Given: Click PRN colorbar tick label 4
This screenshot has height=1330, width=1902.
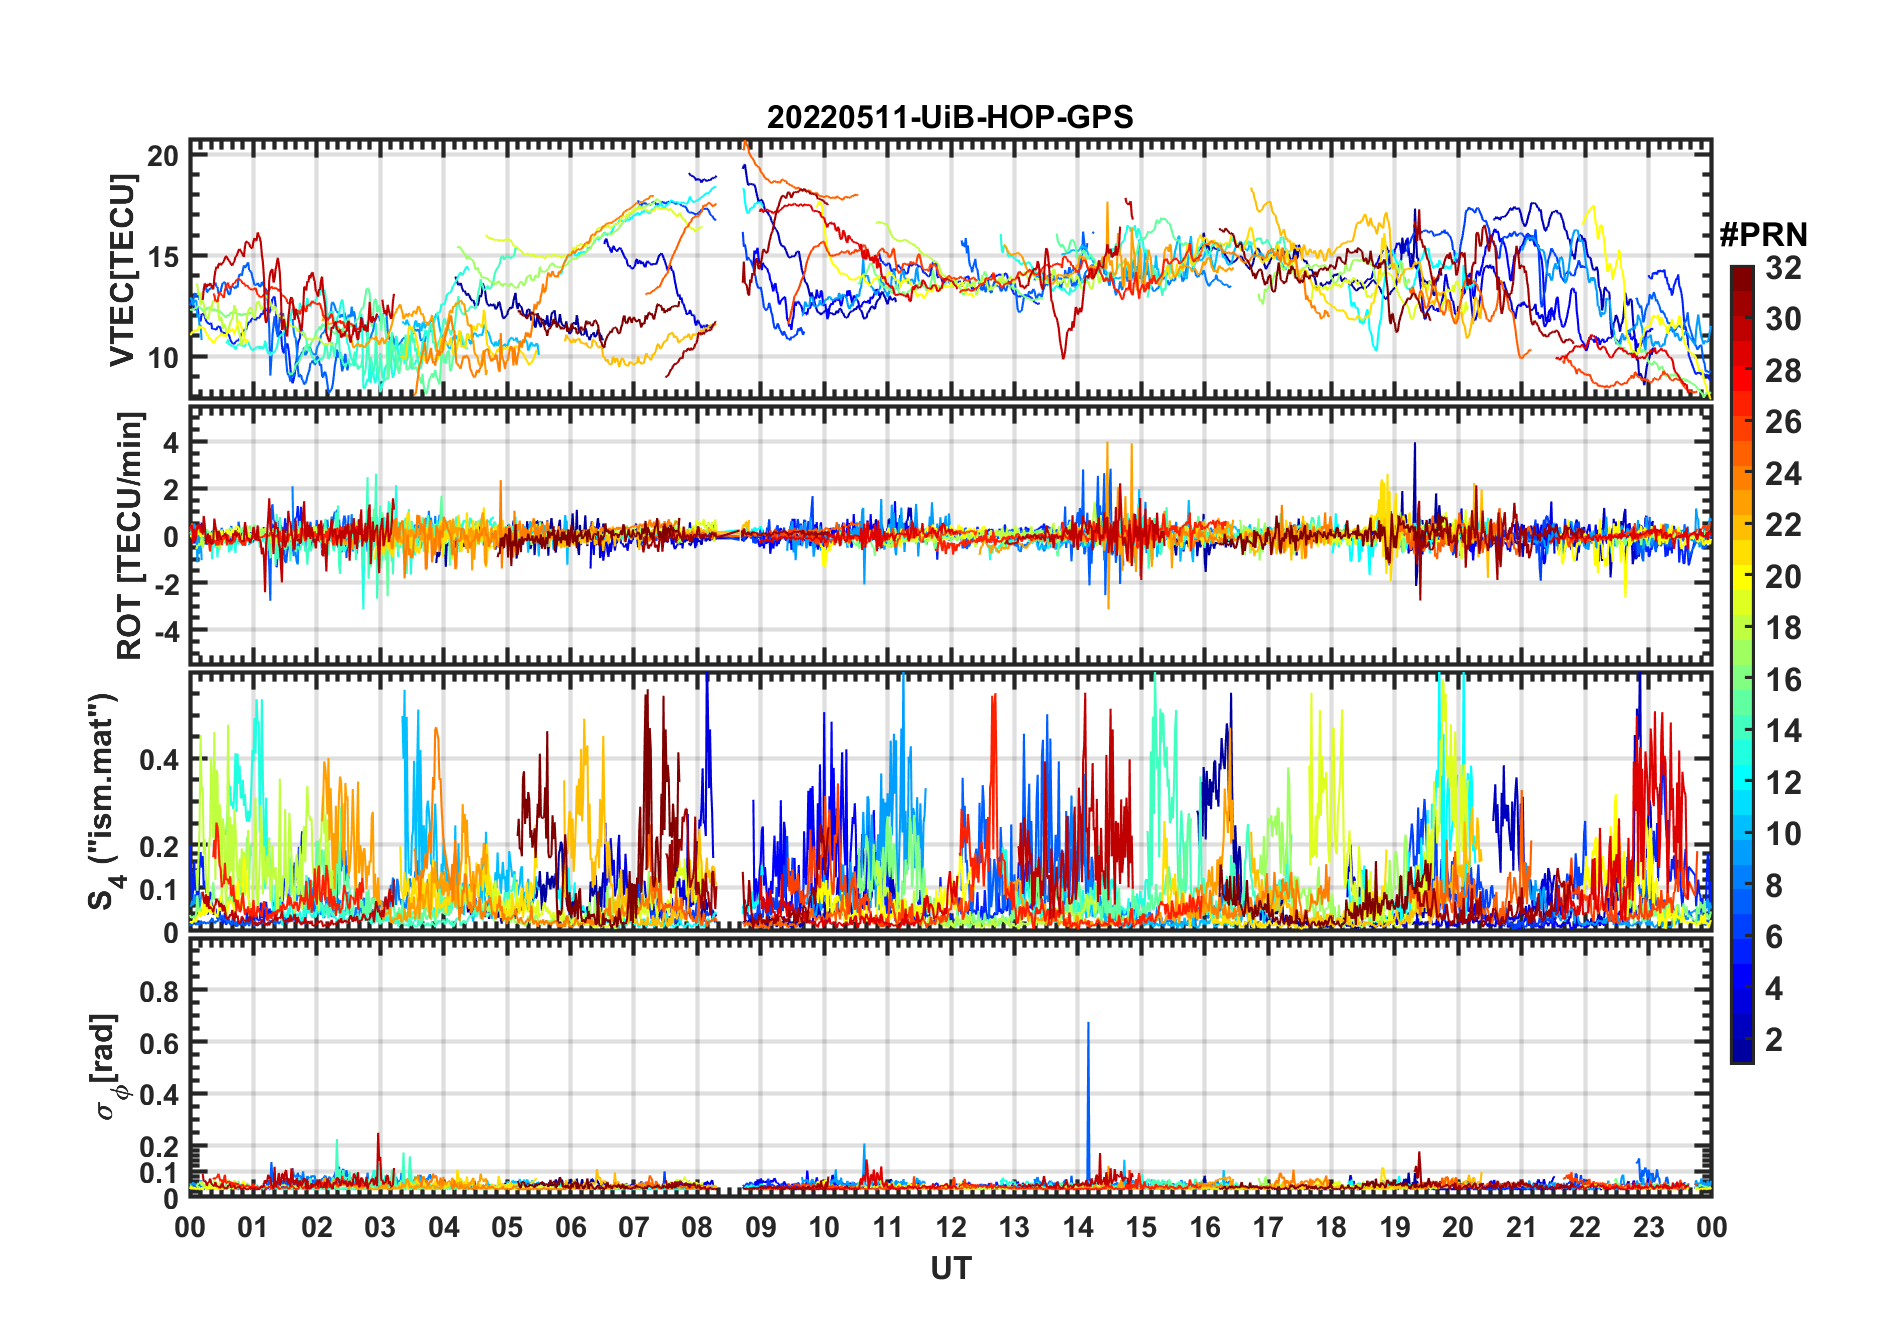Looking at the screenshot, I should tap(1774, 989).
